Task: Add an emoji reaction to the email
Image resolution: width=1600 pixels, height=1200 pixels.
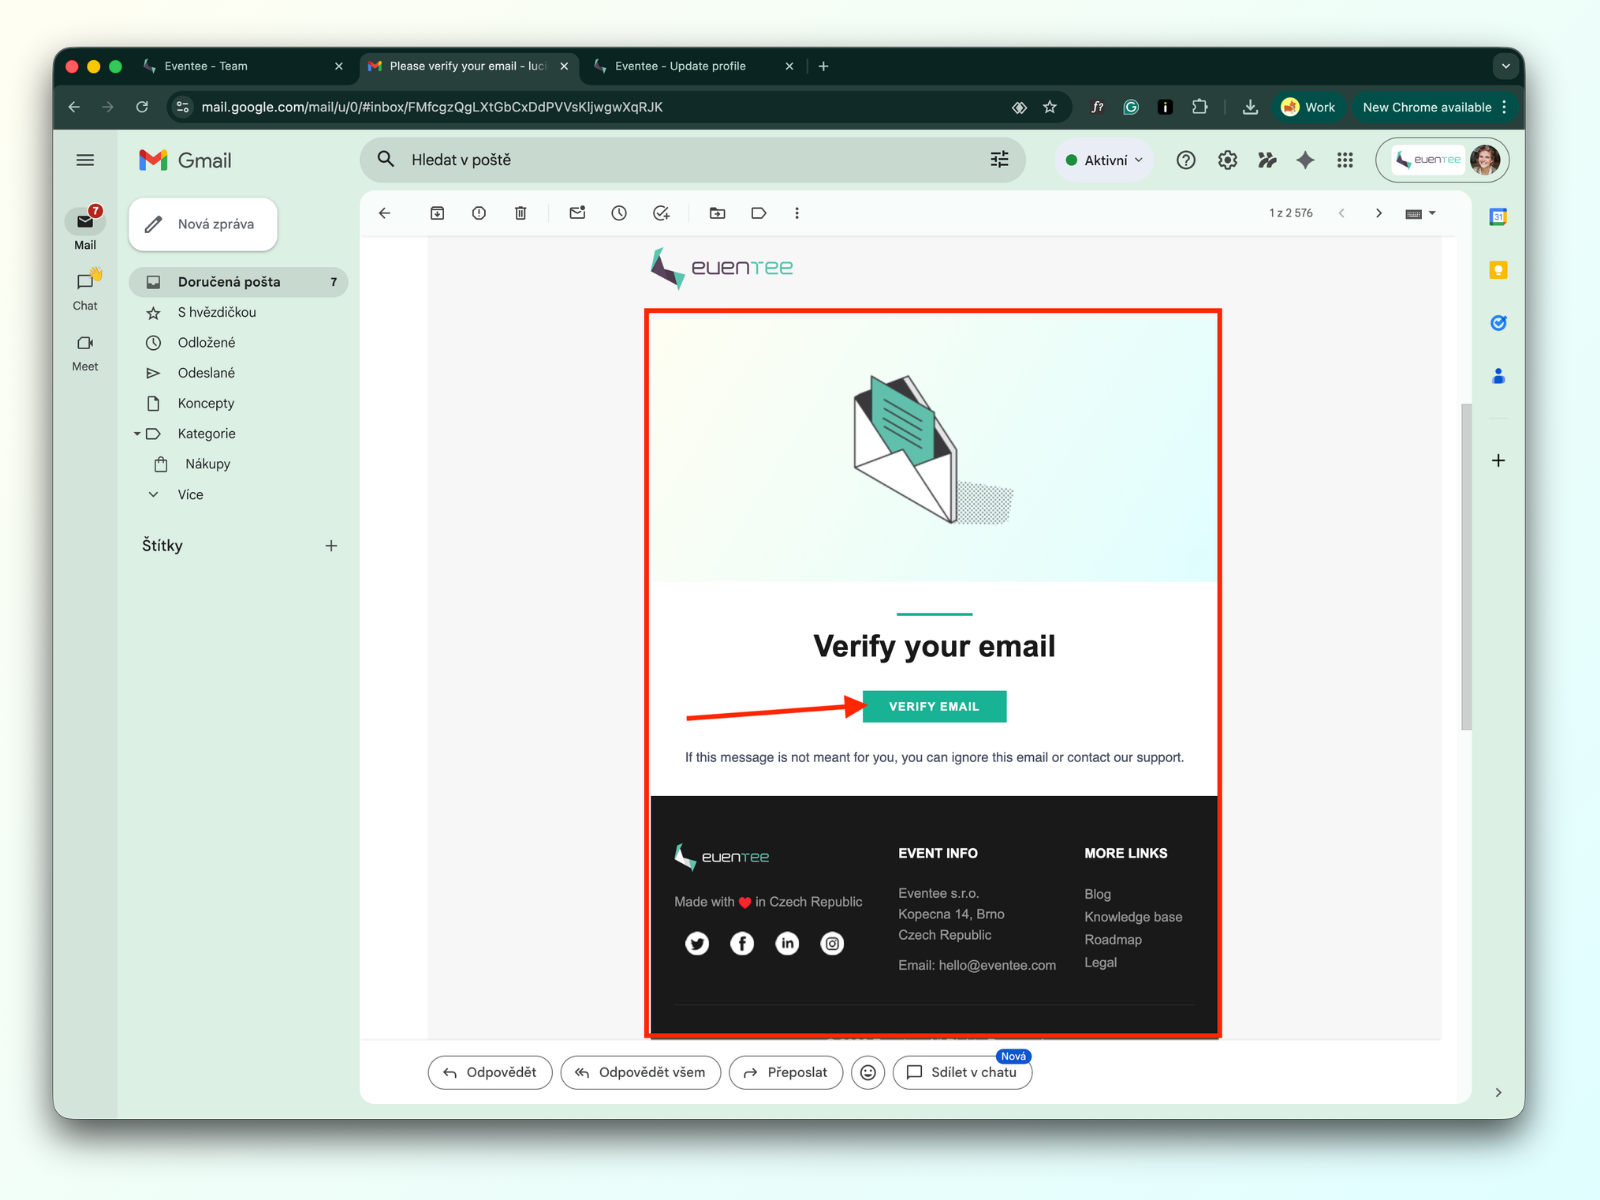Action: click(868, 1072)
